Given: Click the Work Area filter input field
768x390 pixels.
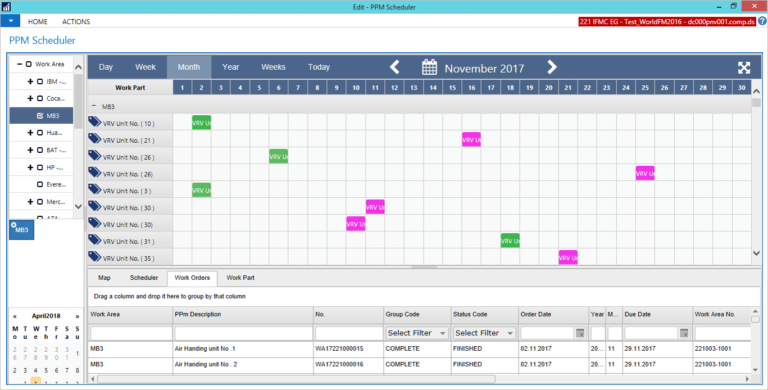Looking at the screenshot, I should pos(131,333).
